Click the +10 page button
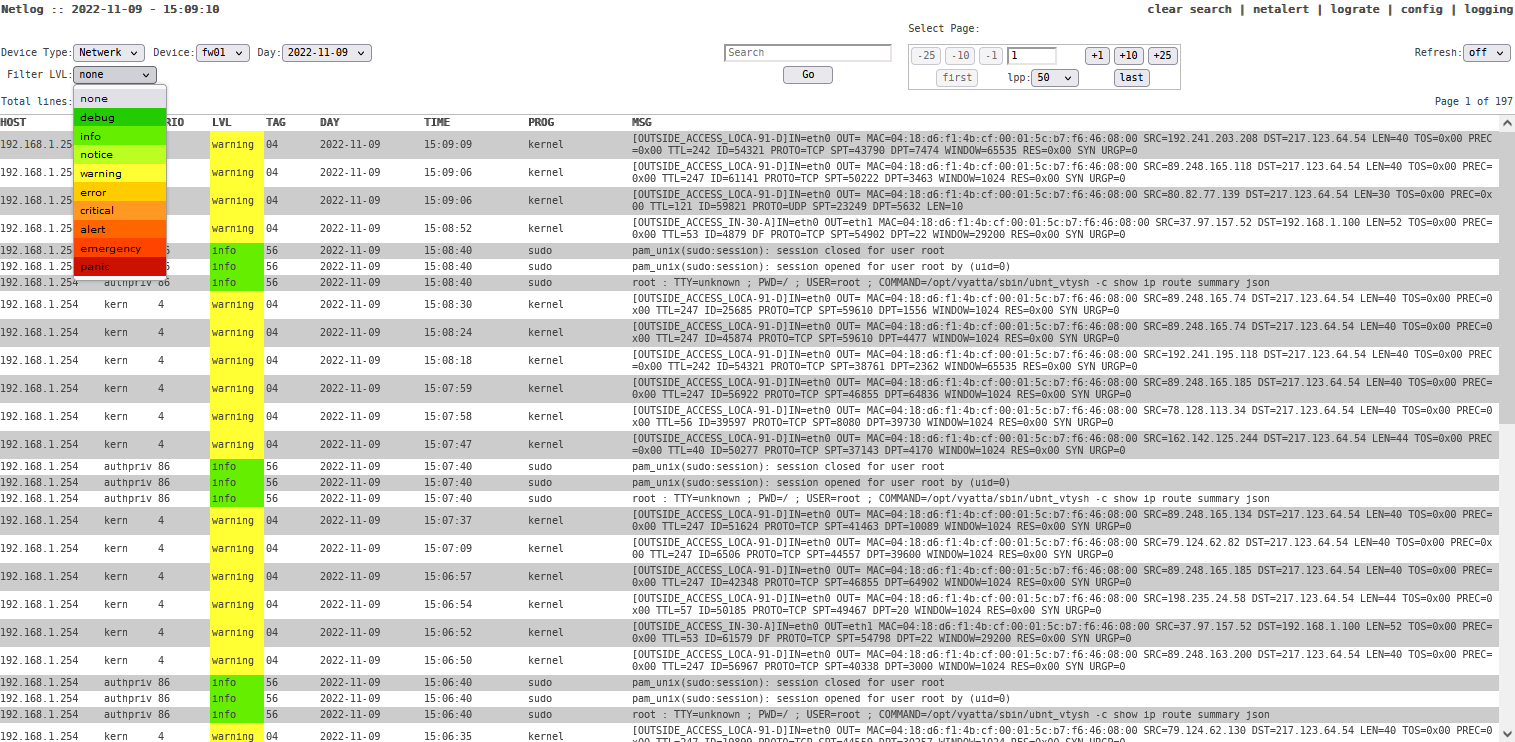Screen dimensions: 1515x742 [1129, 56]
